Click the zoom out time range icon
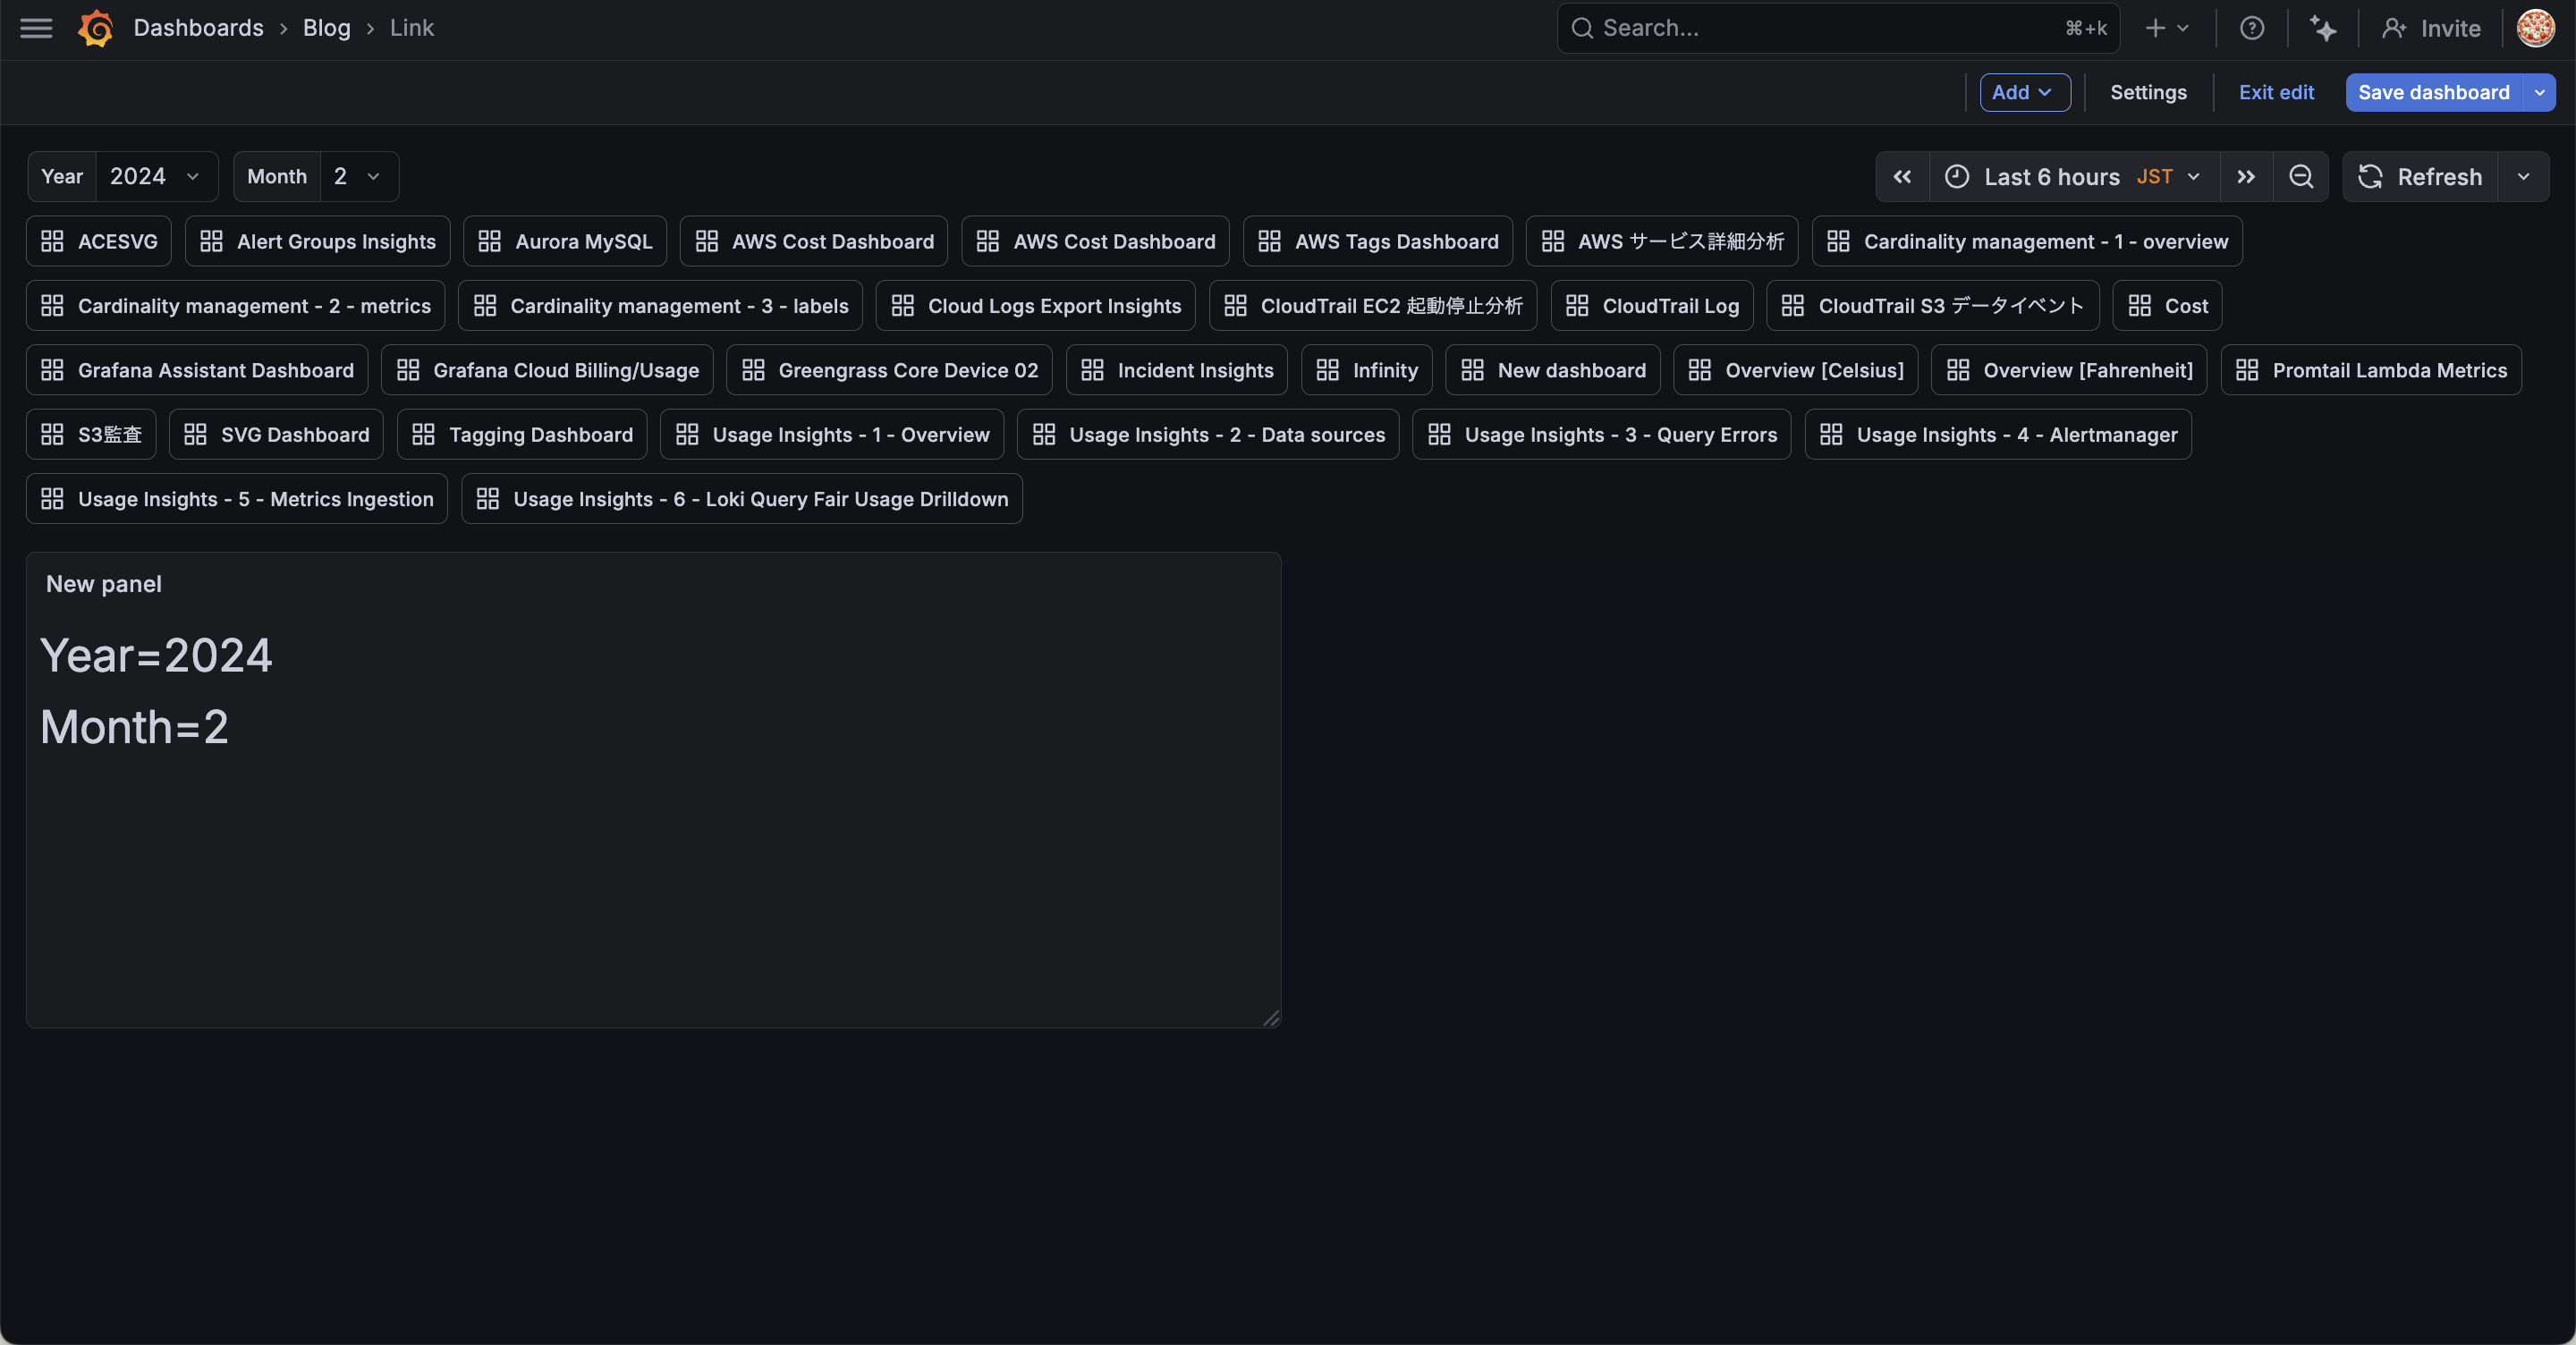The image size is (2576, 1345). coord(2300,177)
